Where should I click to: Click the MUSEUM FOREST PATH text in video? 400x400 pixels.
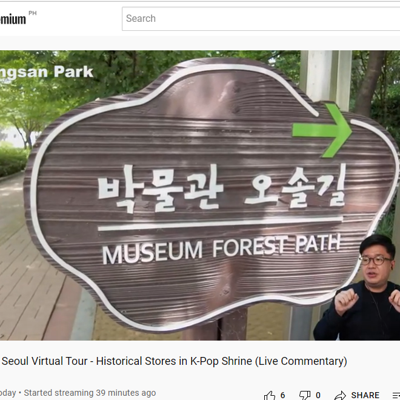pos(221,249)
